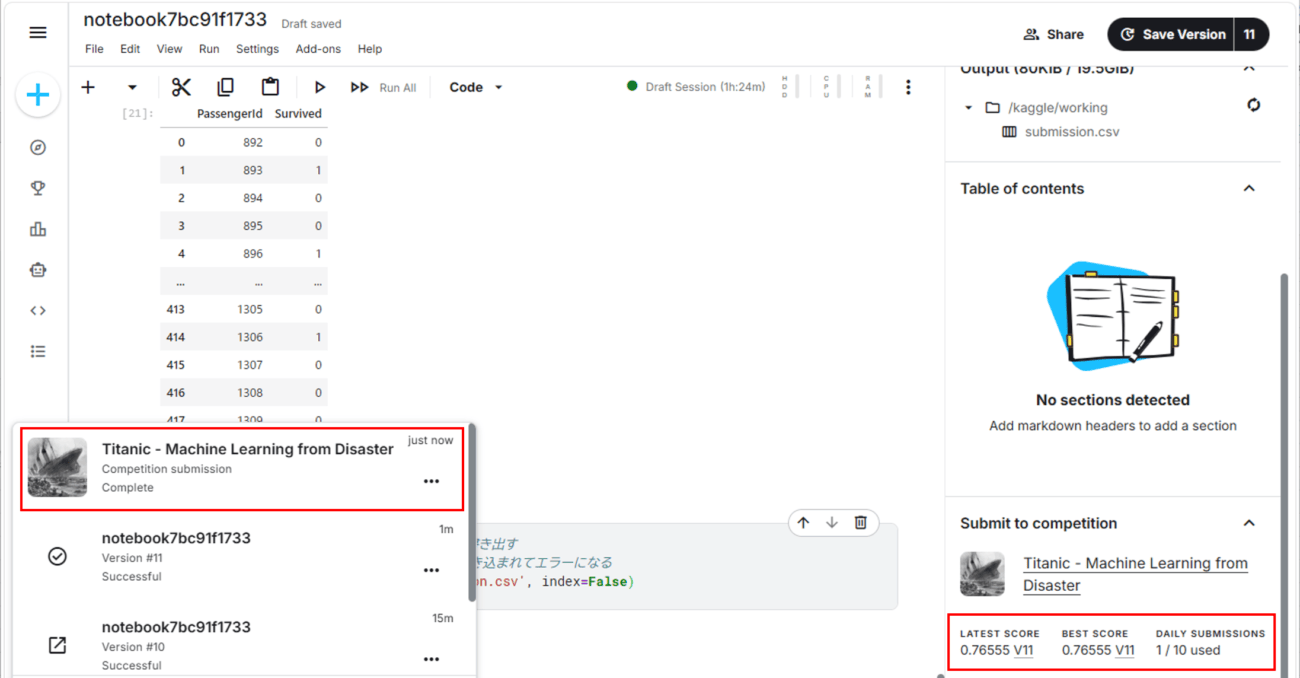Click the Version #10 external-link icon
This screenshot has height=678, width=1300.
[x=57, y=645]
